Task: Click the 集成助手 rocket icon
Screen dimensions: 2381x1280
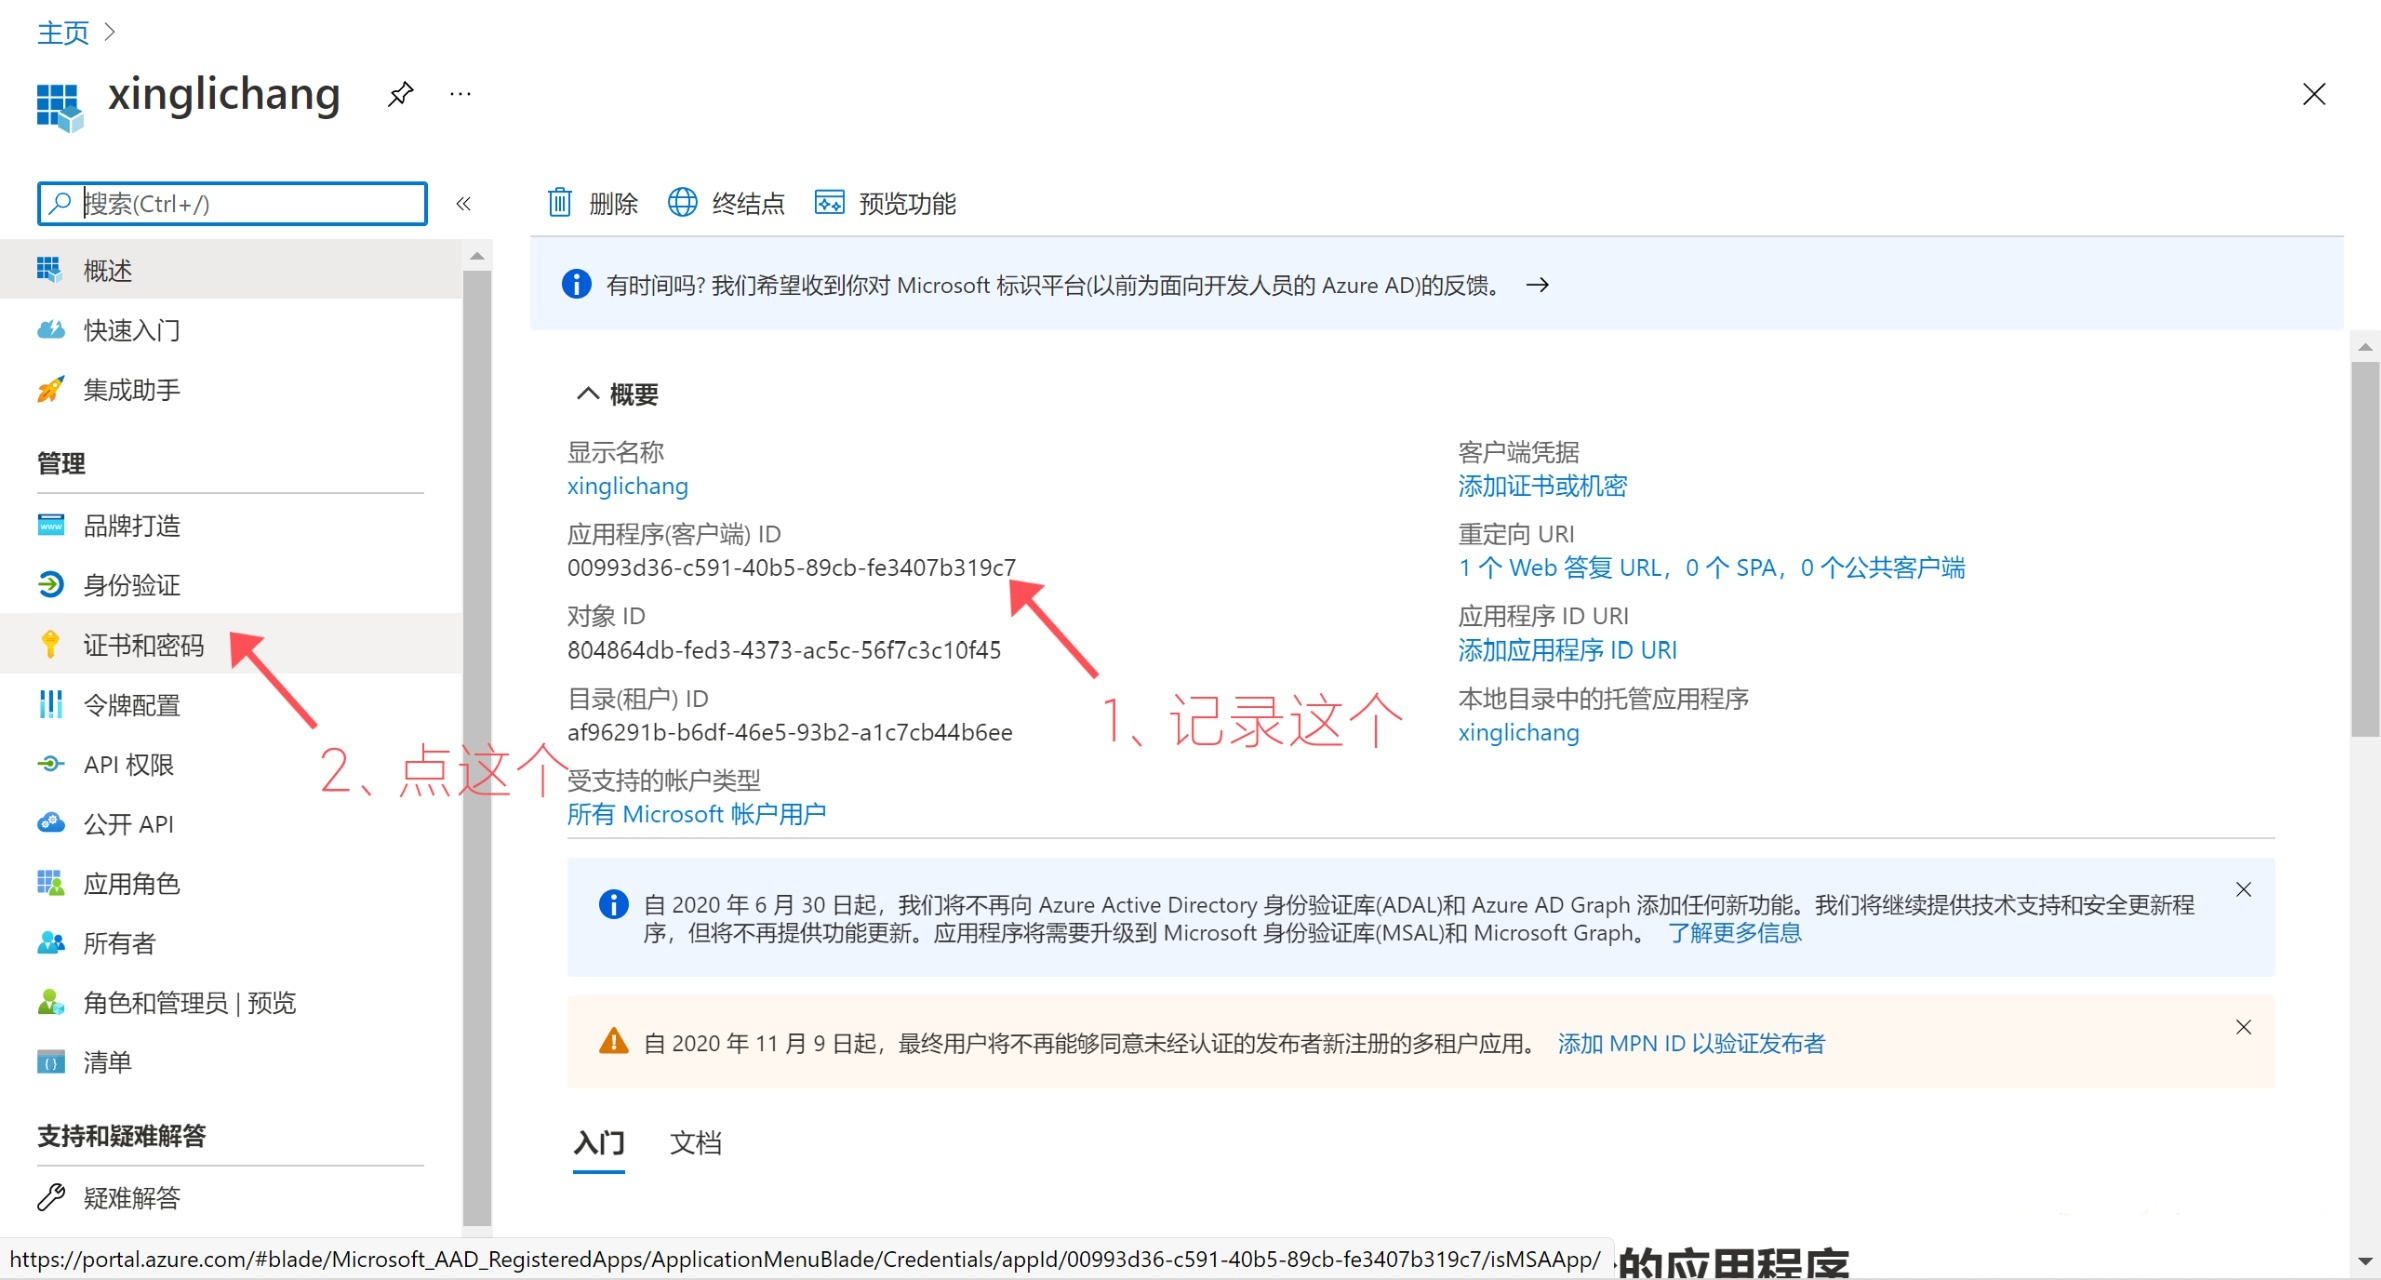Action: point(51,389)
